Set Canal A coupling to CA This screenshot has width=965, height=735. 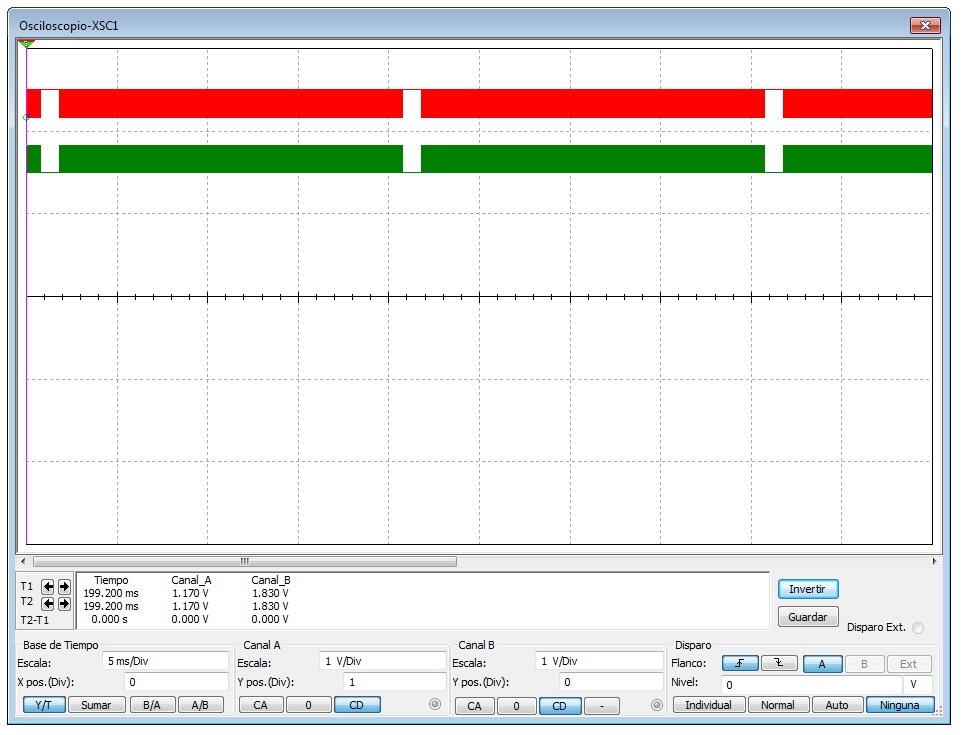tap(260, 705)
